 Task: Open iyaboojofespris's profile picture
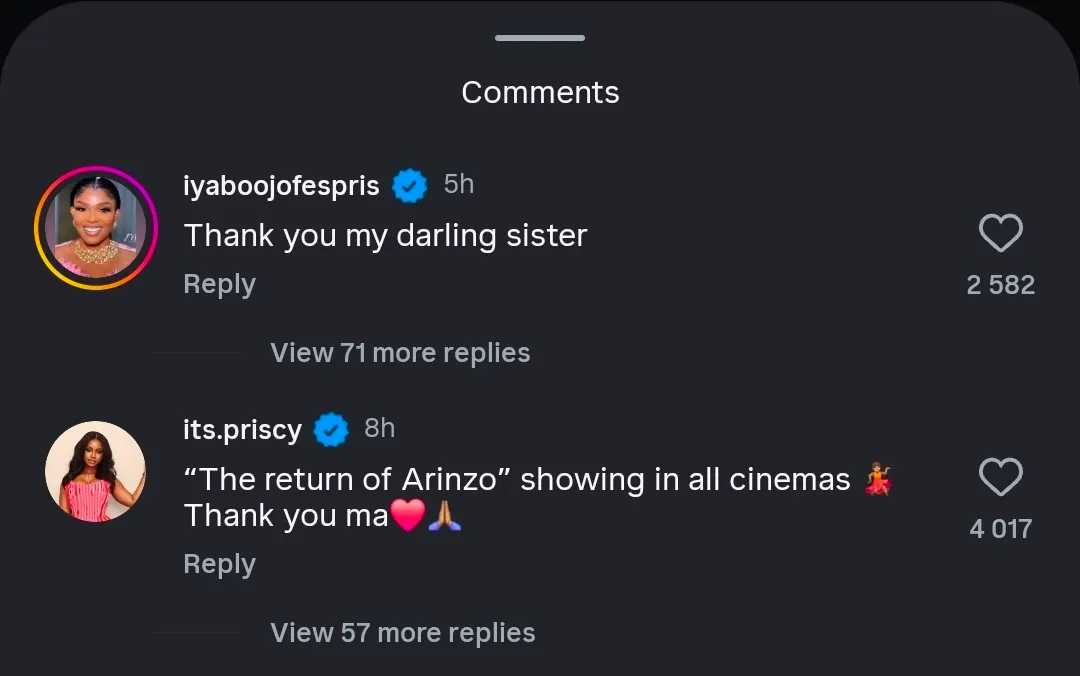(96, 228)
